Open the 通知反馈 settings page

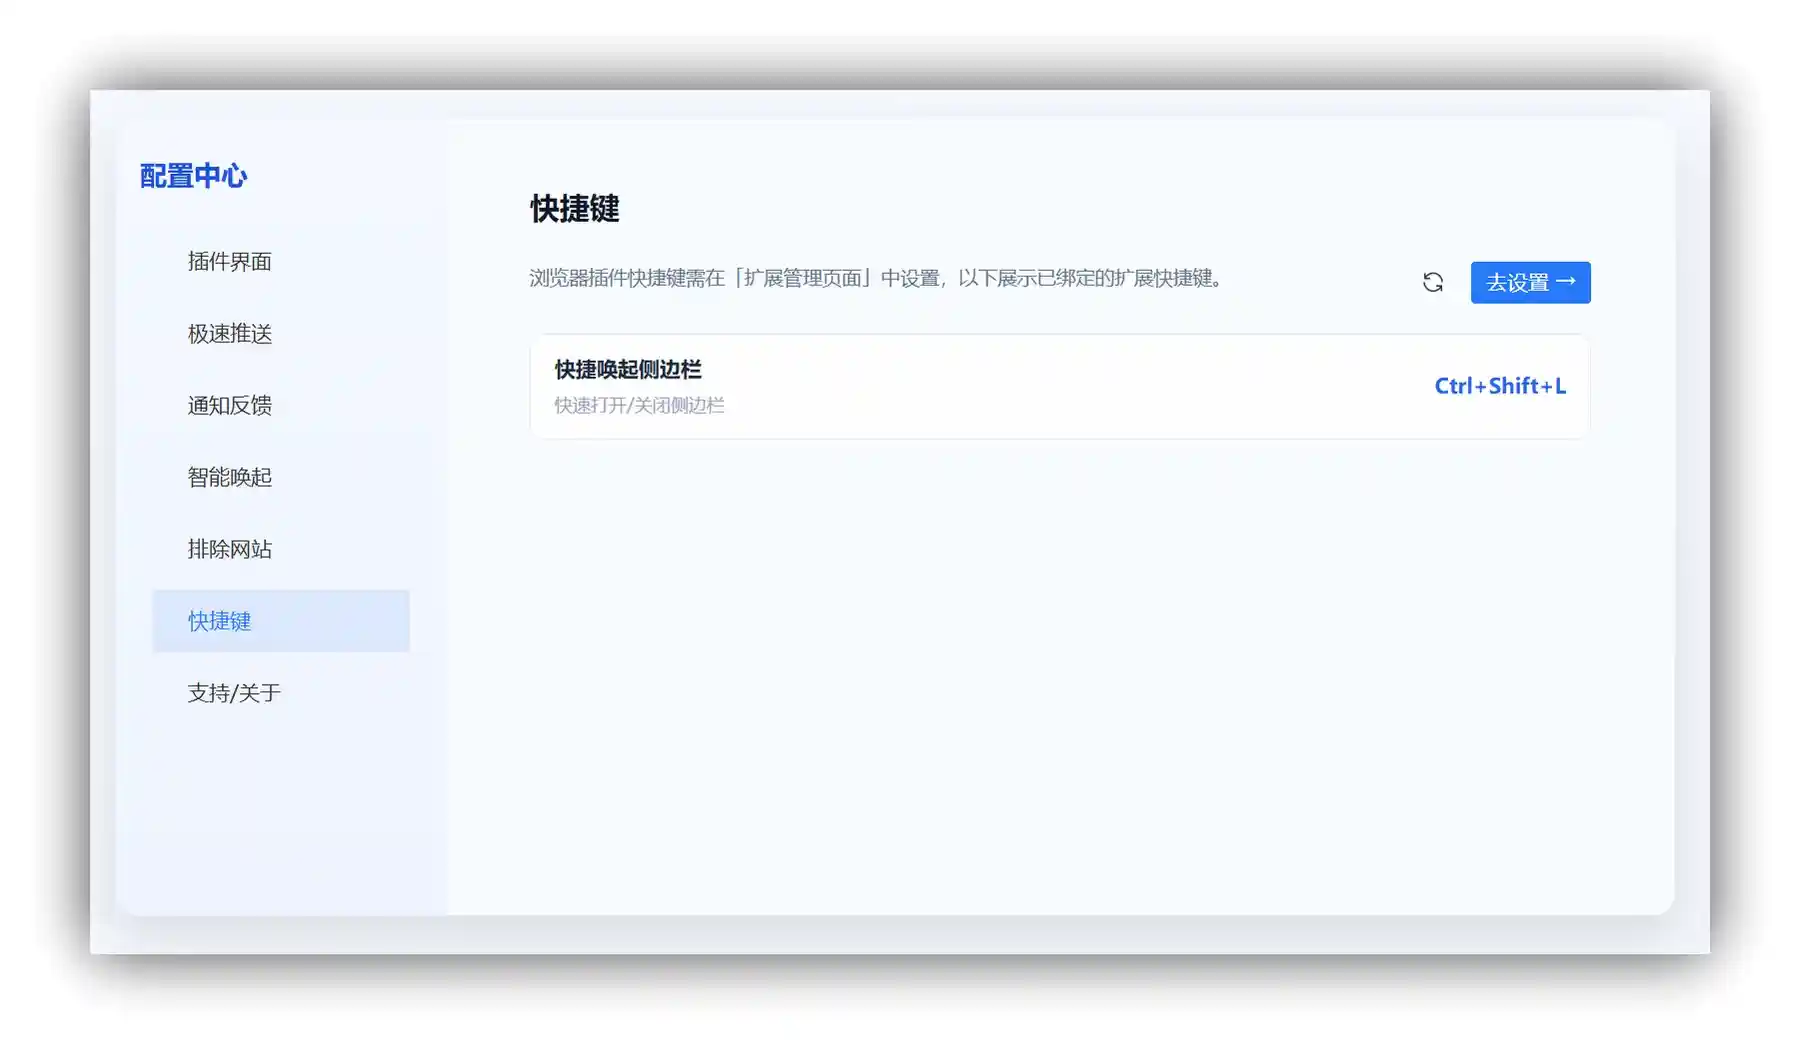[232, 405]
